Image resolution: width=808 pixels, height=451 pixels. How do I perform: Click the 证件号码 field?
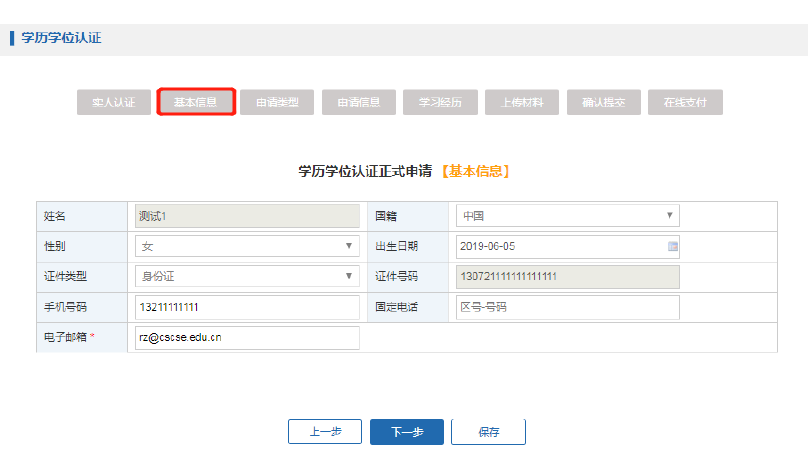[x=567, y=276]
